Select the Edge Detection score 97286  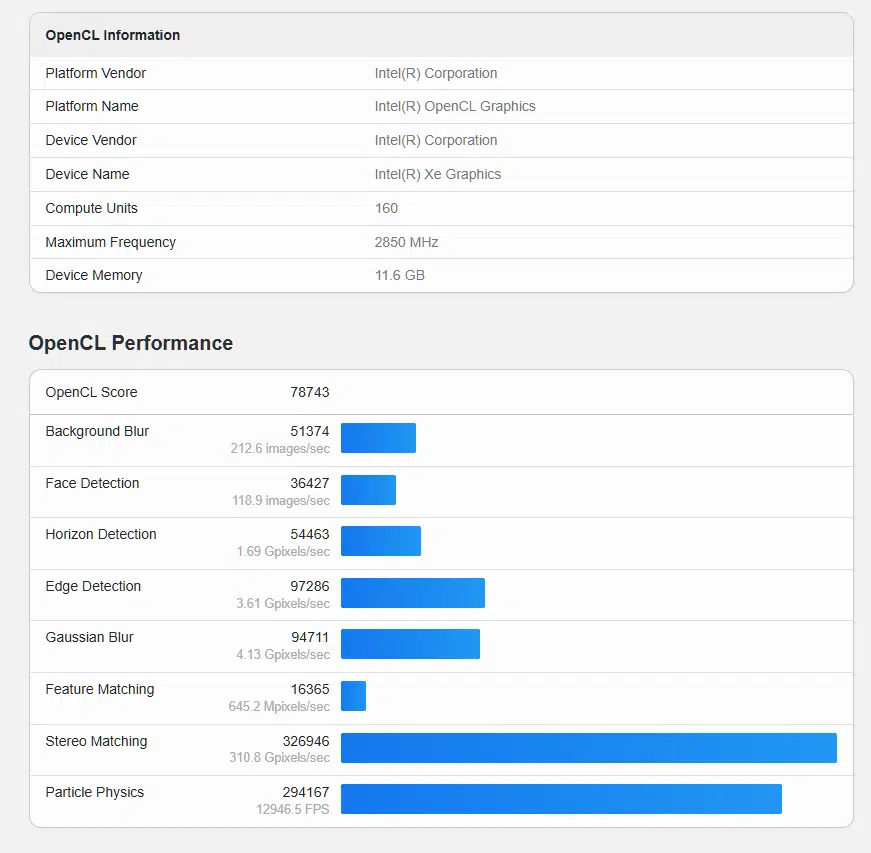[310, 586]
